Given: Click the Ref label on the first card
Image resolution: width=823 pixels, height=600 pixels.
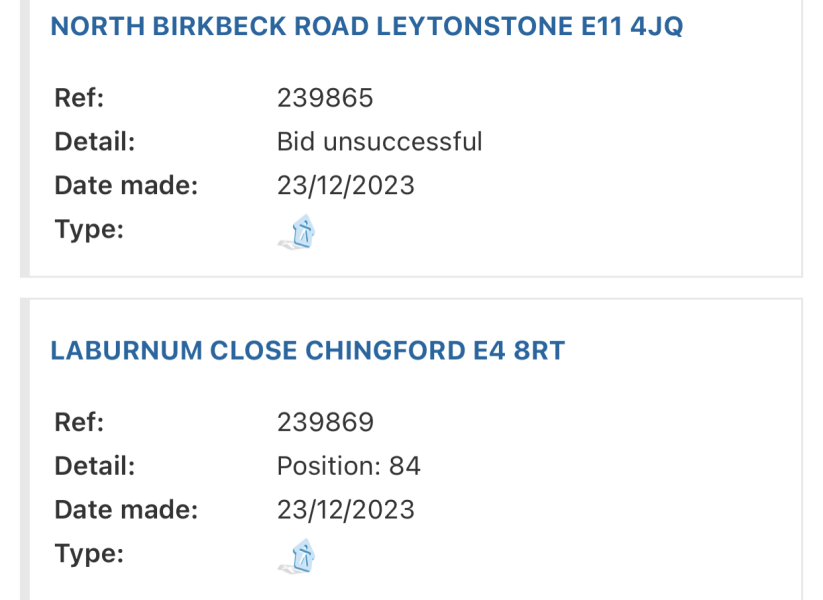Looking at the screenshot, I should (x=74, y=97).
